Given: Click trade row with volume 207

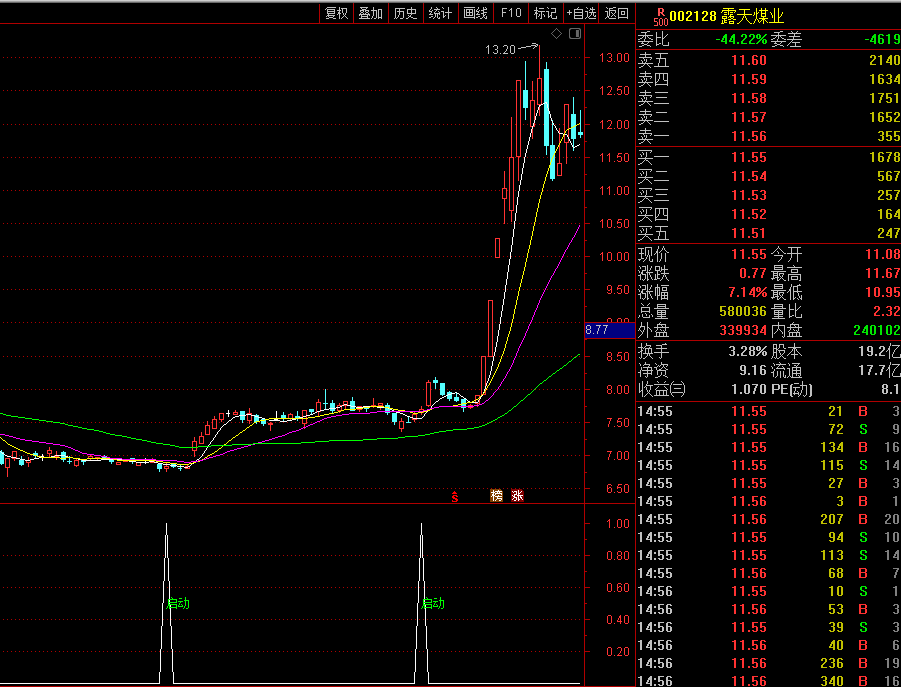Looking at the screenshot, I should click(769, 519).
